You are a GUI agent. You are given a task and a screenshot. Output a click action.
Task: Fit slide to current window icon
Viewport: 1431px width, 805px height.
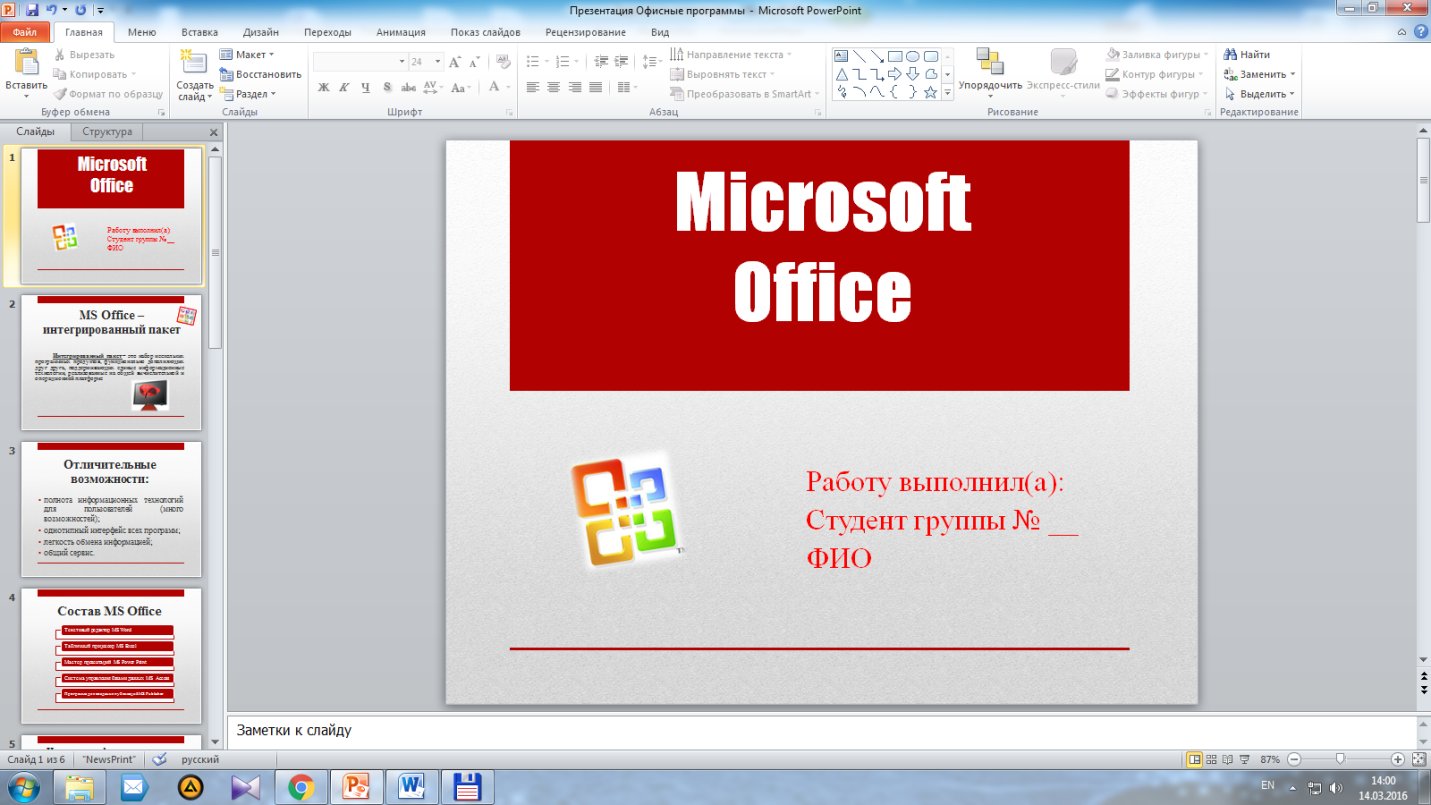tap(1418, 760)
